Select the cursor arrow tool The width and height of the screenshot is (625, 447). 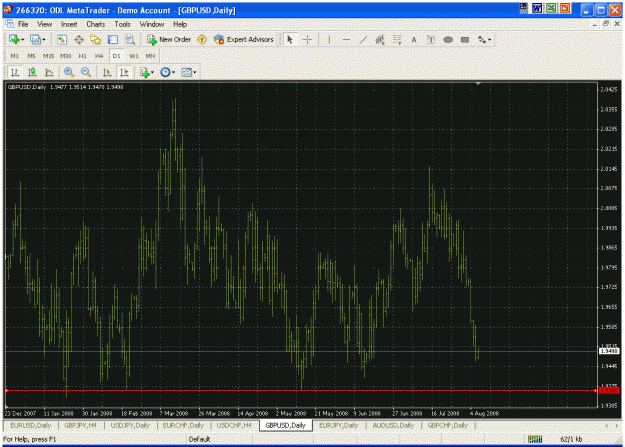coord(290,39)
